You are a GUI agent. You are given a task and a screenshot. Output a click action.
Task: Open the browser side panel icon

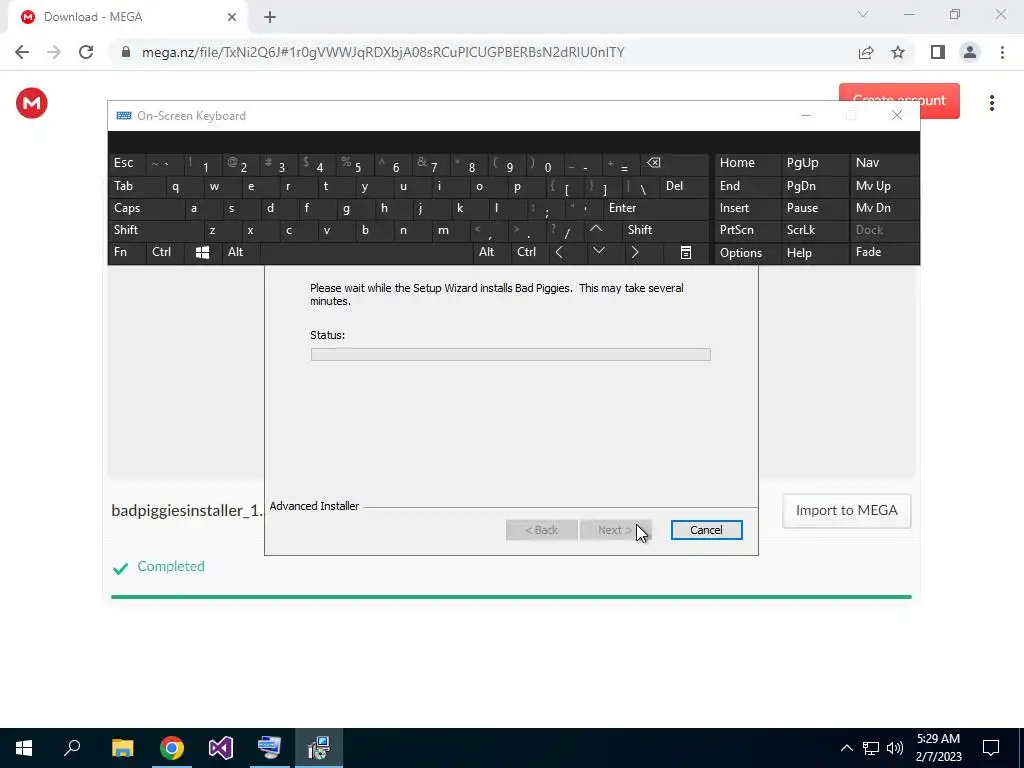point(938,52)
